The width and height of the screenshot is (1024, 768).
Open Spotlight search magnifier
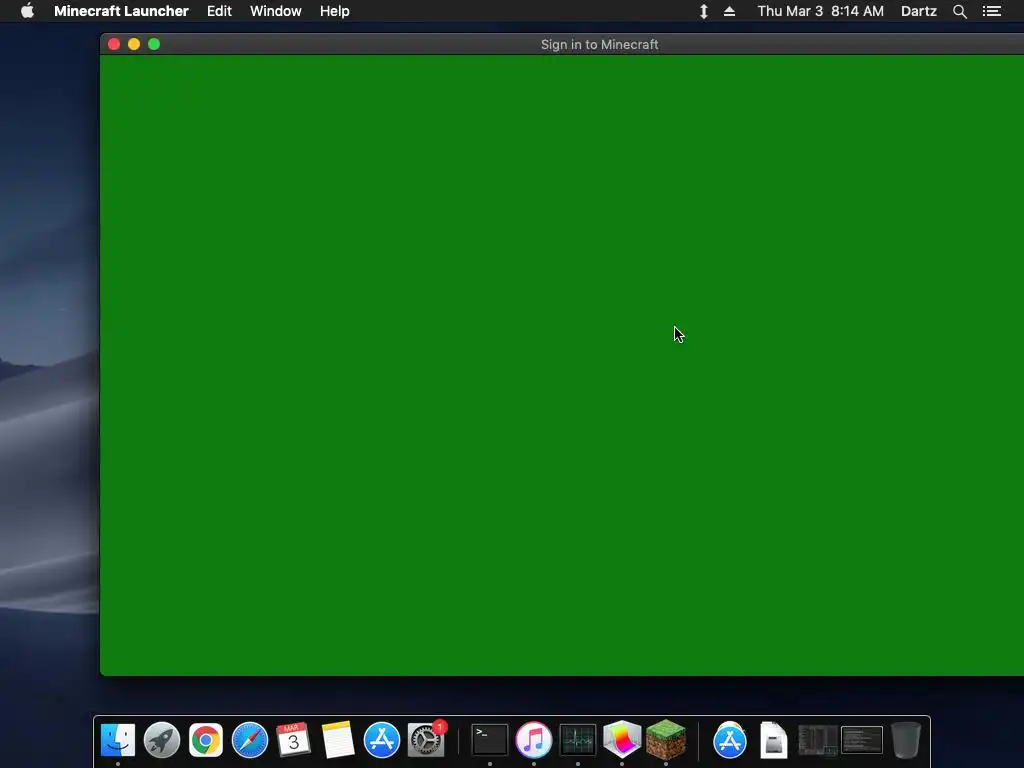[x=960, y=12]
